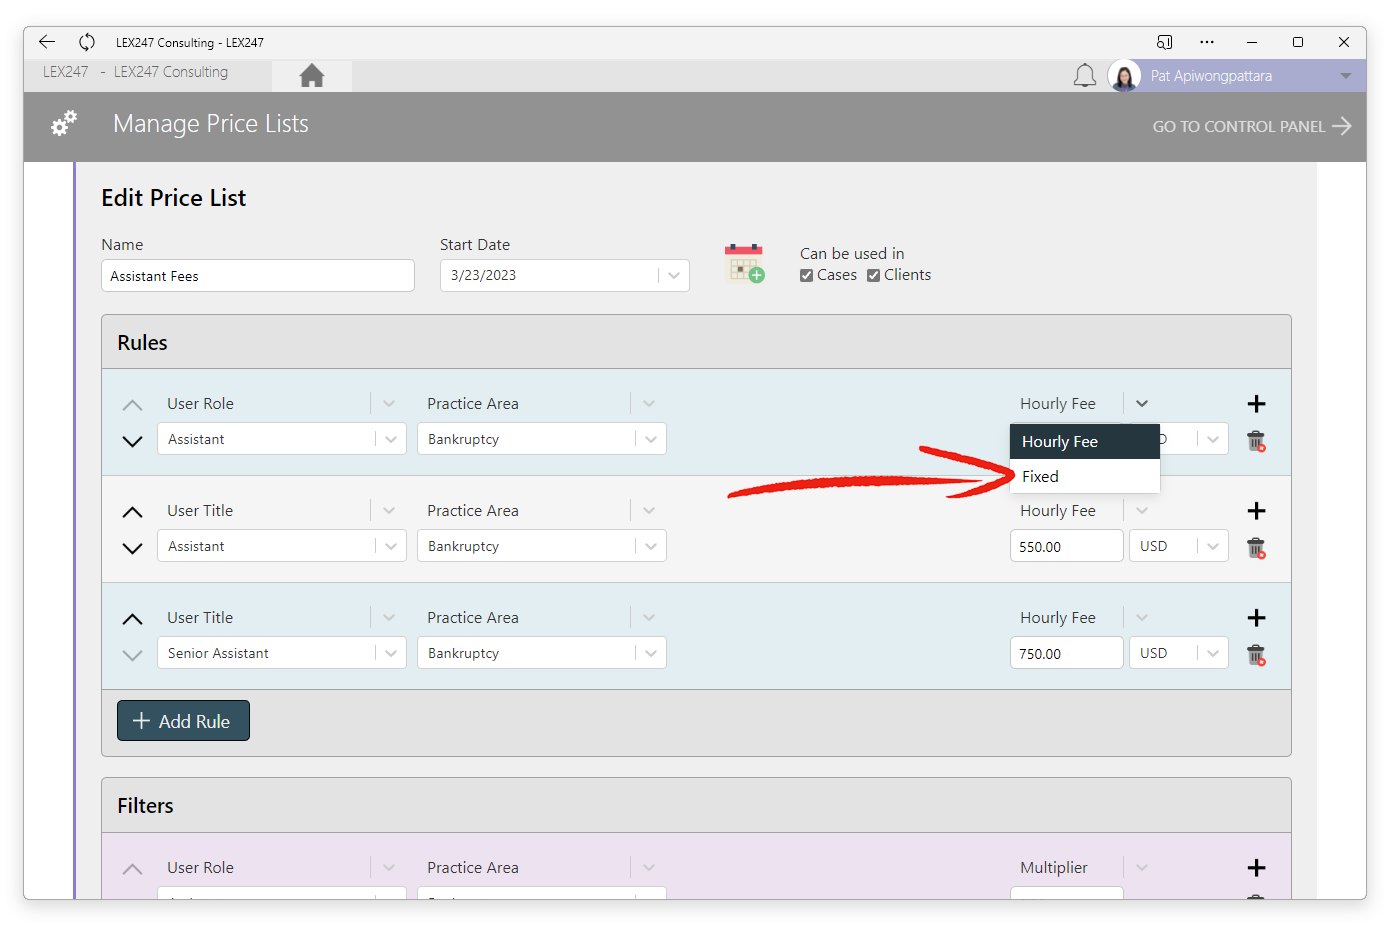Click the Filters section heading

pyautogui.click(x=145, y=806)
